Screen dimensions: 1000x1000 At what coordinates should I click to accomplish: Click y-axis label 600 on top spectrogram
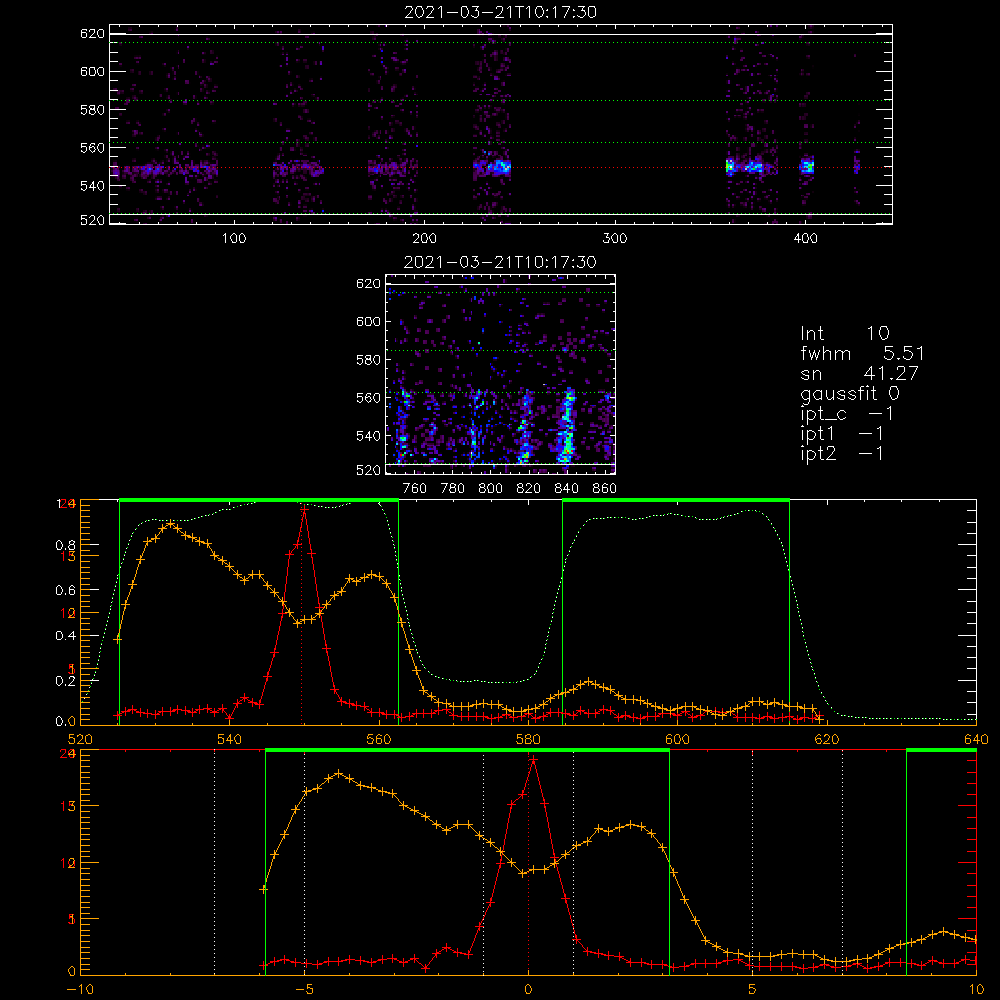(x=92, y=71)
